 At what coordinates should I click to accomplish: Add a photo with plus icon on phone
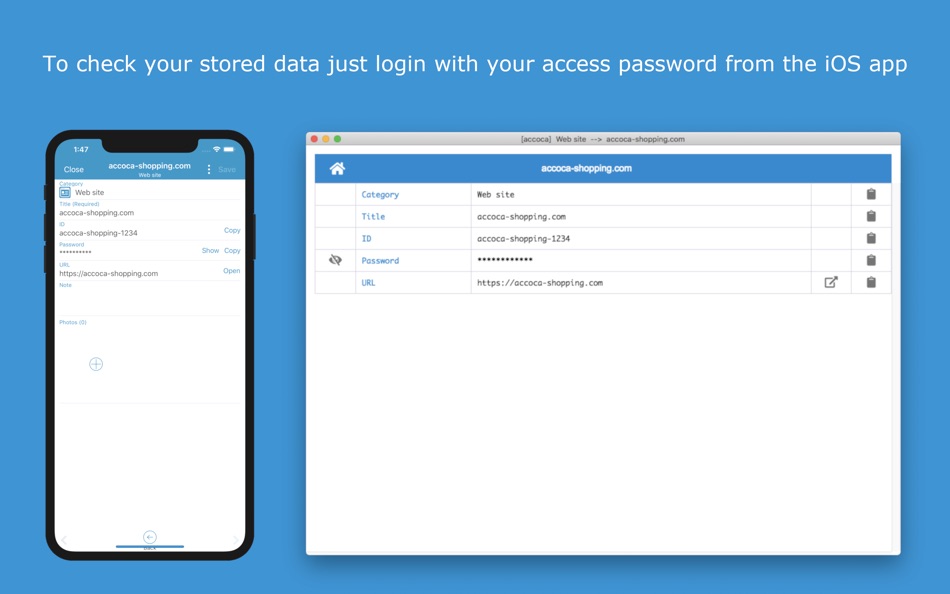click(96, 364)
